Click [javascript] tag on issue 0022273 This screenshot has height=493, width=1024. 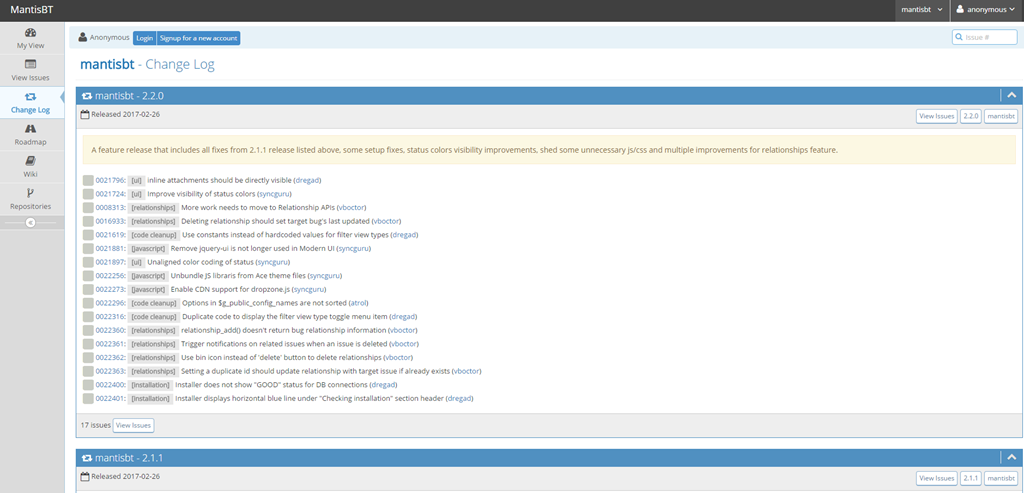[x=148, y=289]
